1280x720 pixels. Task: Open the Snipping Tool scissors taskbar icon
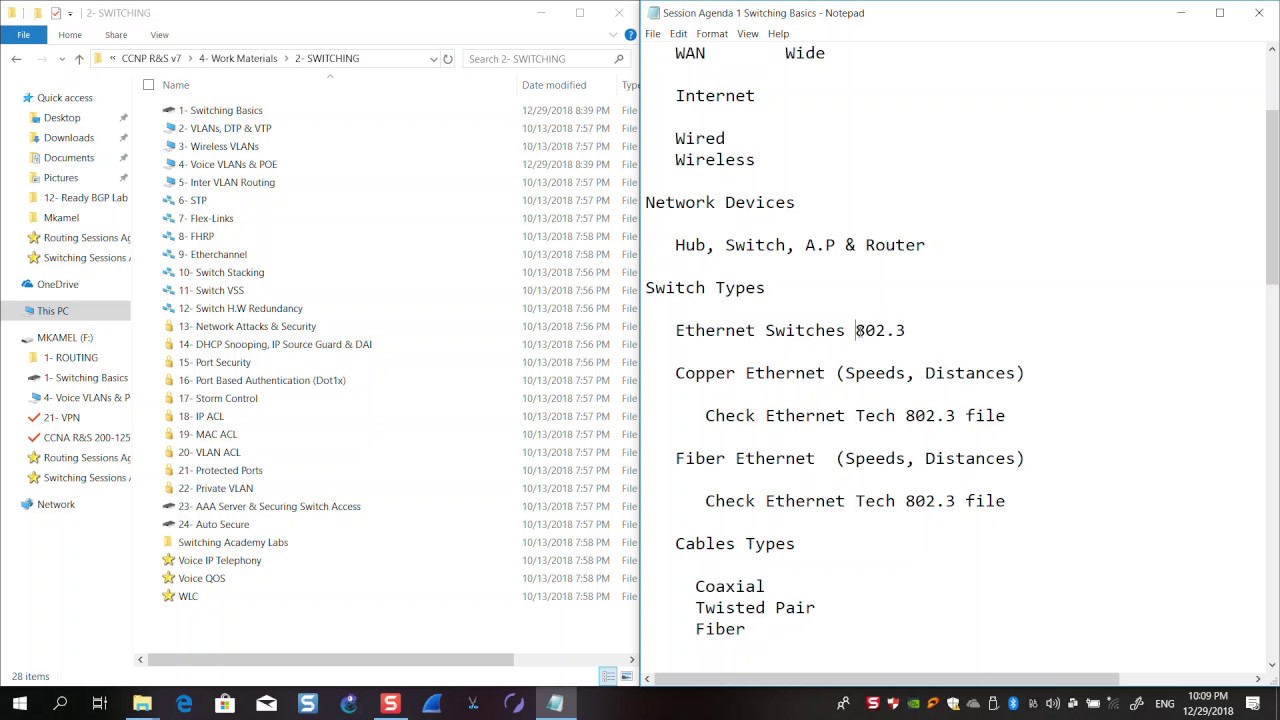pos(473,704)
